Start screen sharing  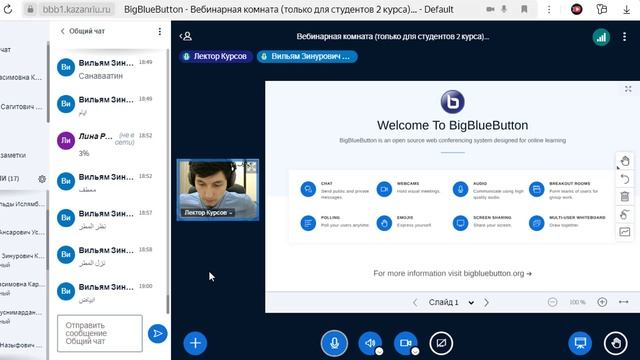click(x=441, y=343)
